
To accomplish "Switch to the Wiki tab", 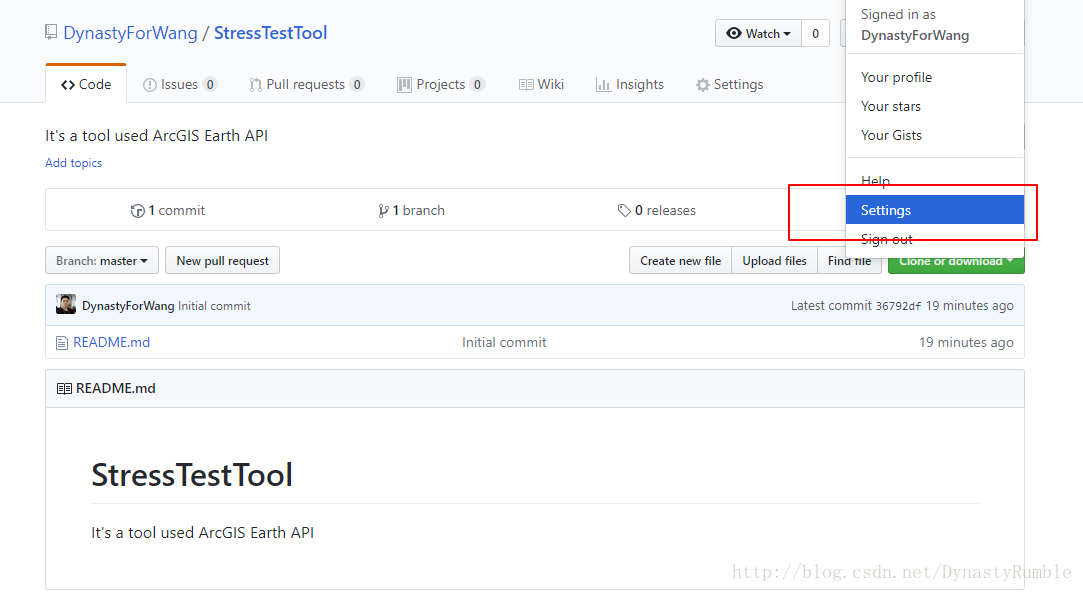I will click(542, 84).
